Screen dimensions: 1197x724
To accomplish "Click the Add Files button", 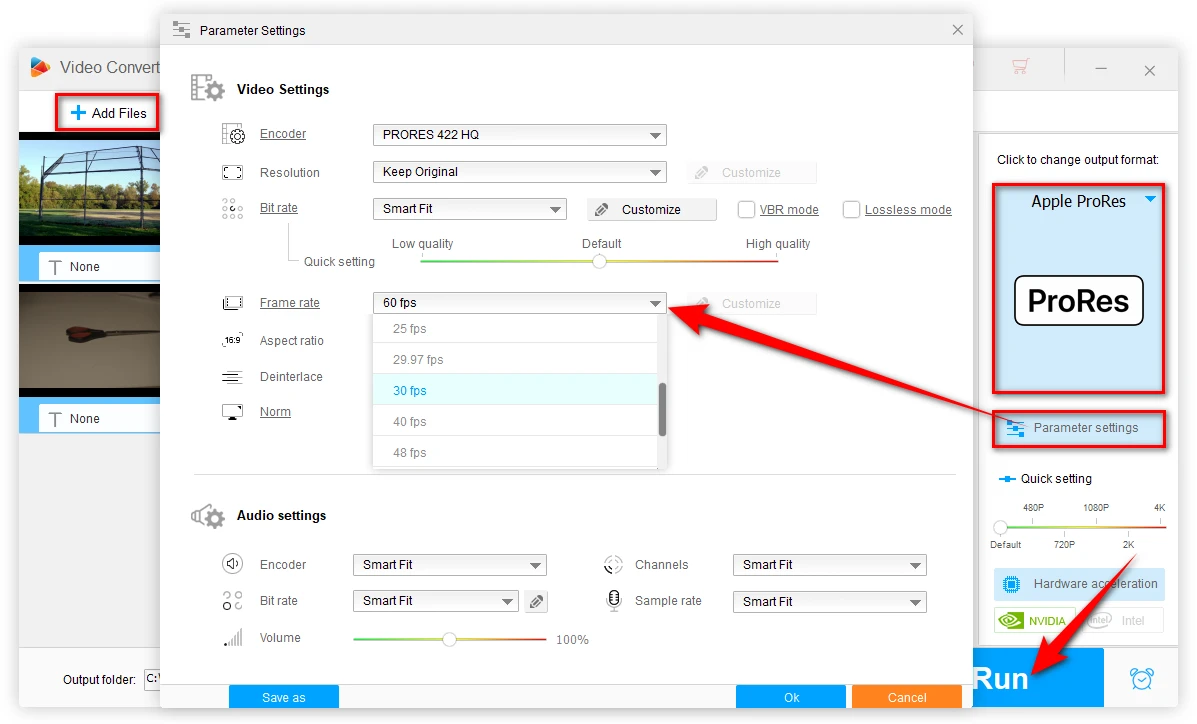I will [x=109, y=113].
